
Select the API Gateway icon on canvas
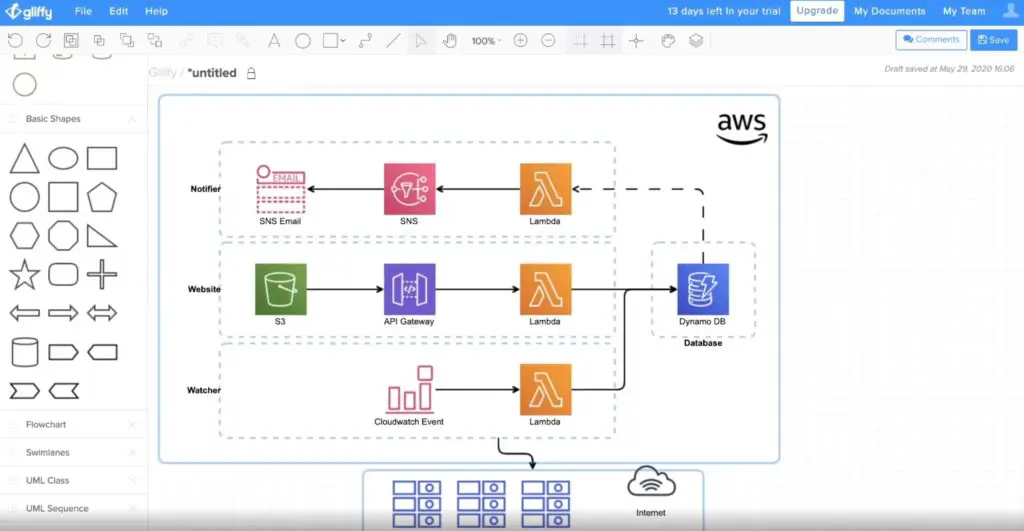(409, 289)
